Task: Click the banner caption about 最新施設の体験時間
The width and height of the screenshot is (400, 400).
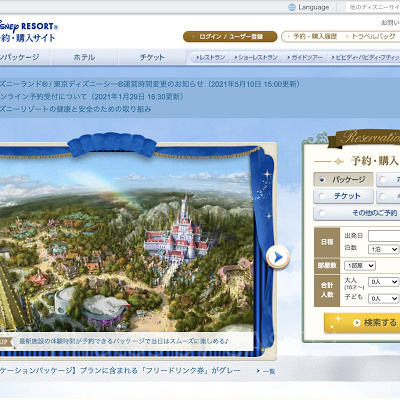Action: coord(124,341)
